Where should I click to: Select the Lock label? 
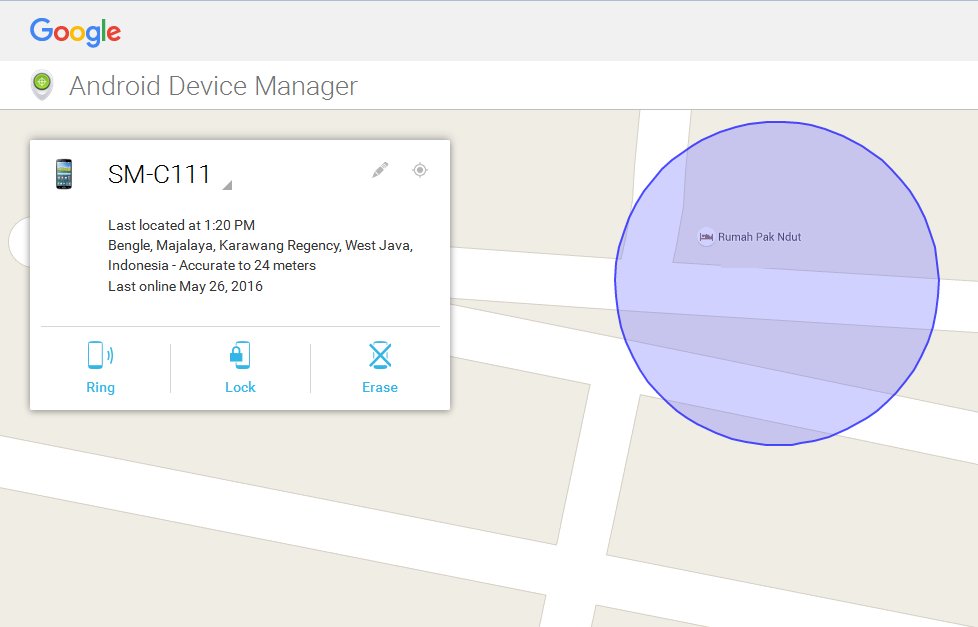pos(240,387)
